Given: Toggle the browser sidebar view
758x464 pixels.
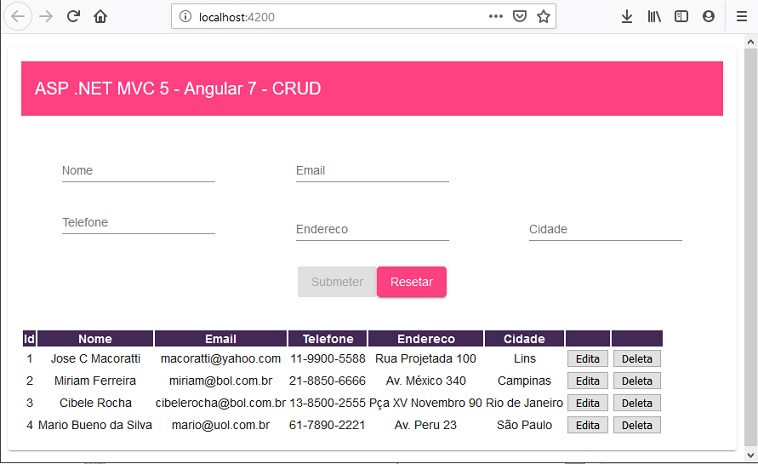Looking at the screenshot, I should (681, 16).
